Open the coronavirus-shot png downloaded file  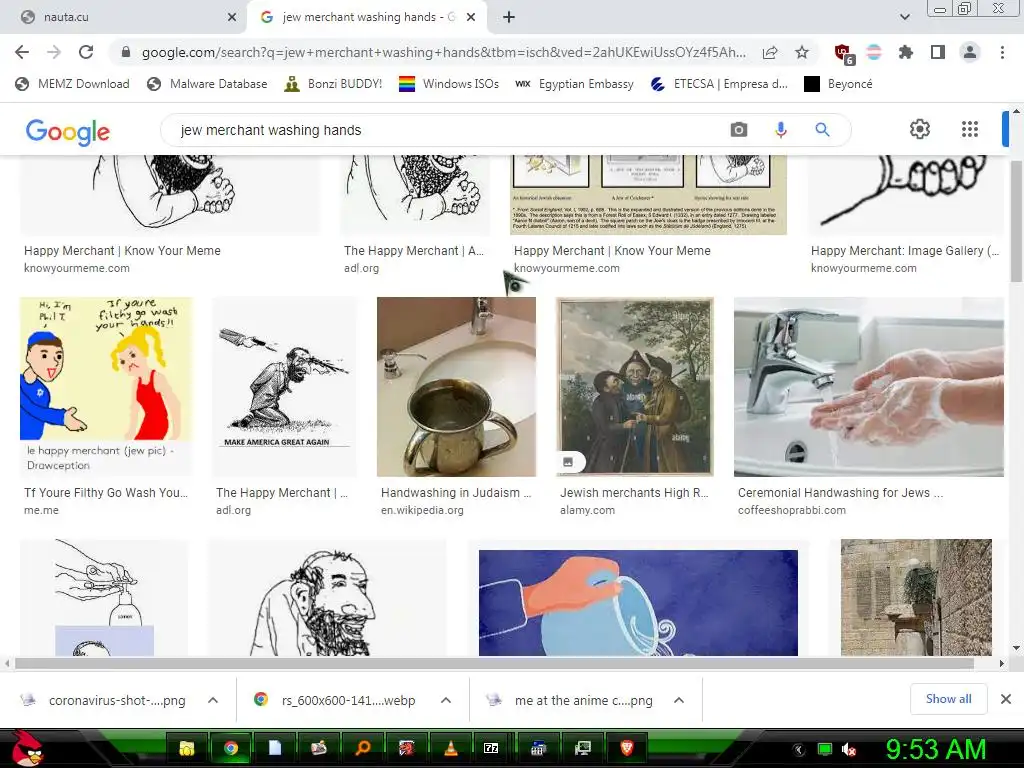[x=104, y=700]
